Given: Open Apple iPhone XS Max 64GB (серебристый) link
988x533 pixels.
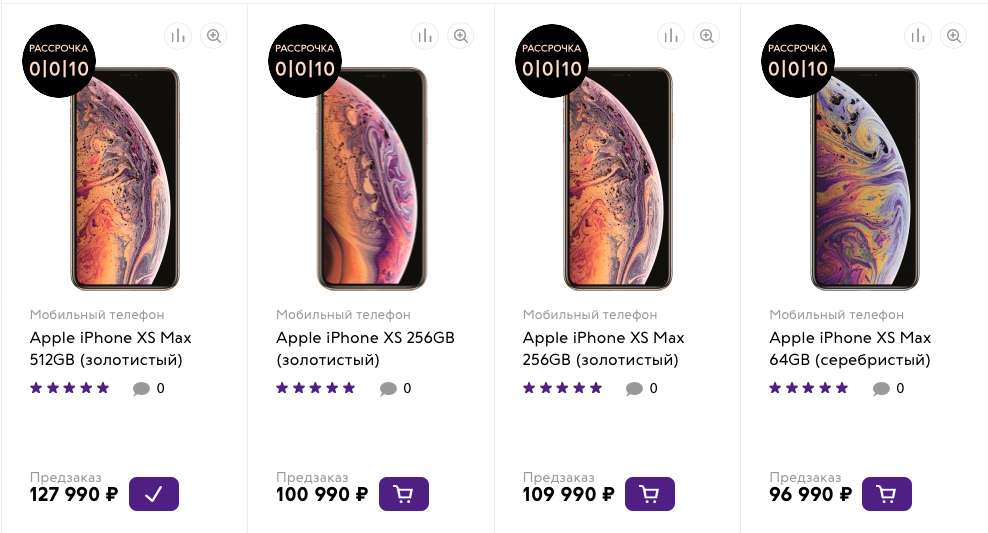Looking at the screenshot, I should click(850, 348).
